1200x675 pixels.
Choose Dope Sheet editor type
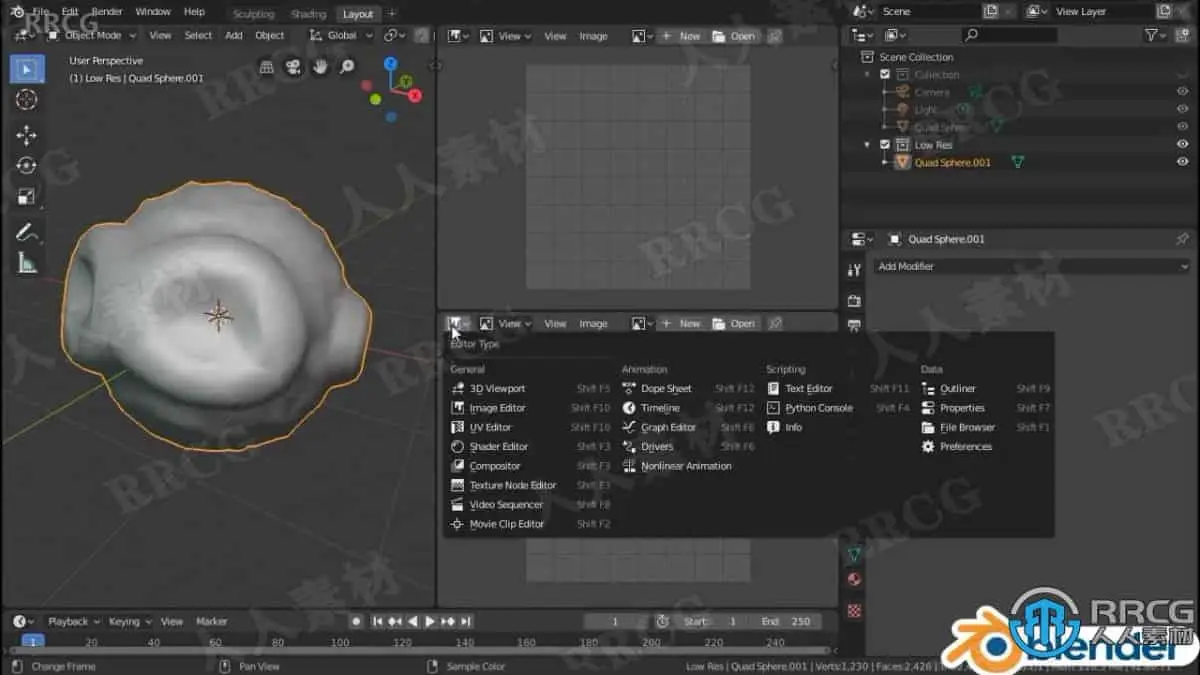[x=666, y=388]
